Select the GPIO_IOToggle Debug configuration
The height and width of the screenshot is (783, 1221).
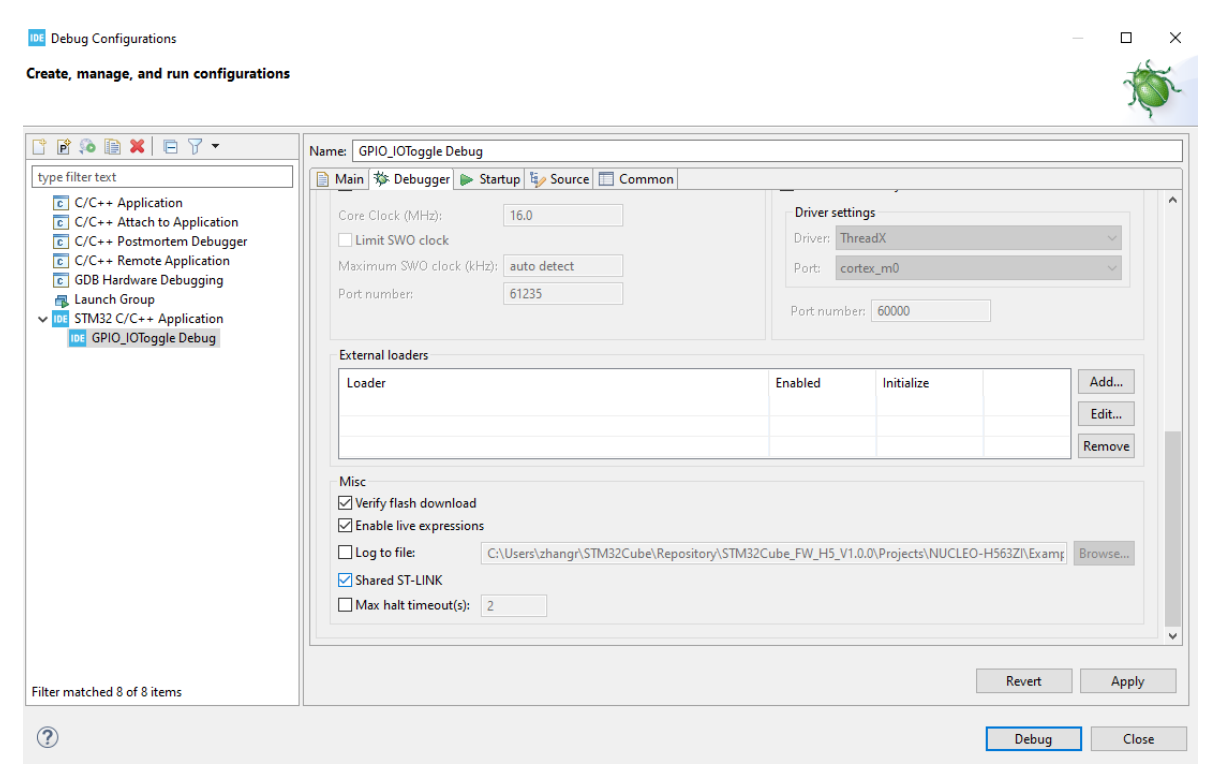[x=142, y=338]
